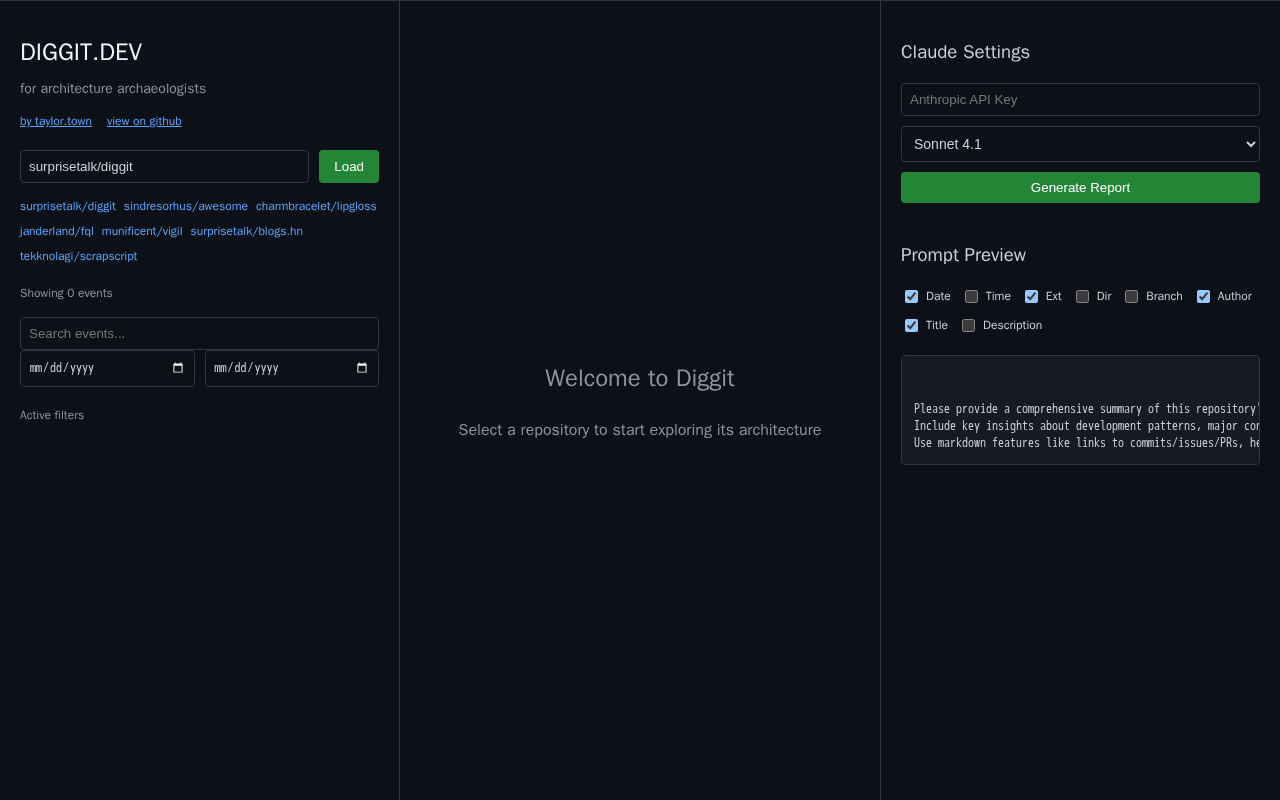Screen dimensions: 1280x800
Task: Select the sindresorhus/awesome repository link
Action: pyautogui.click(x=185, y=206)
